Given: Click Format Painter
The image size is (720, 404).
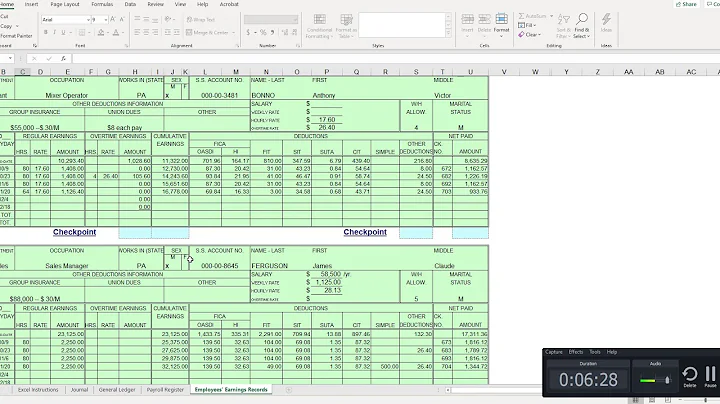Looking at the screenshot, I should coord(16,35).
